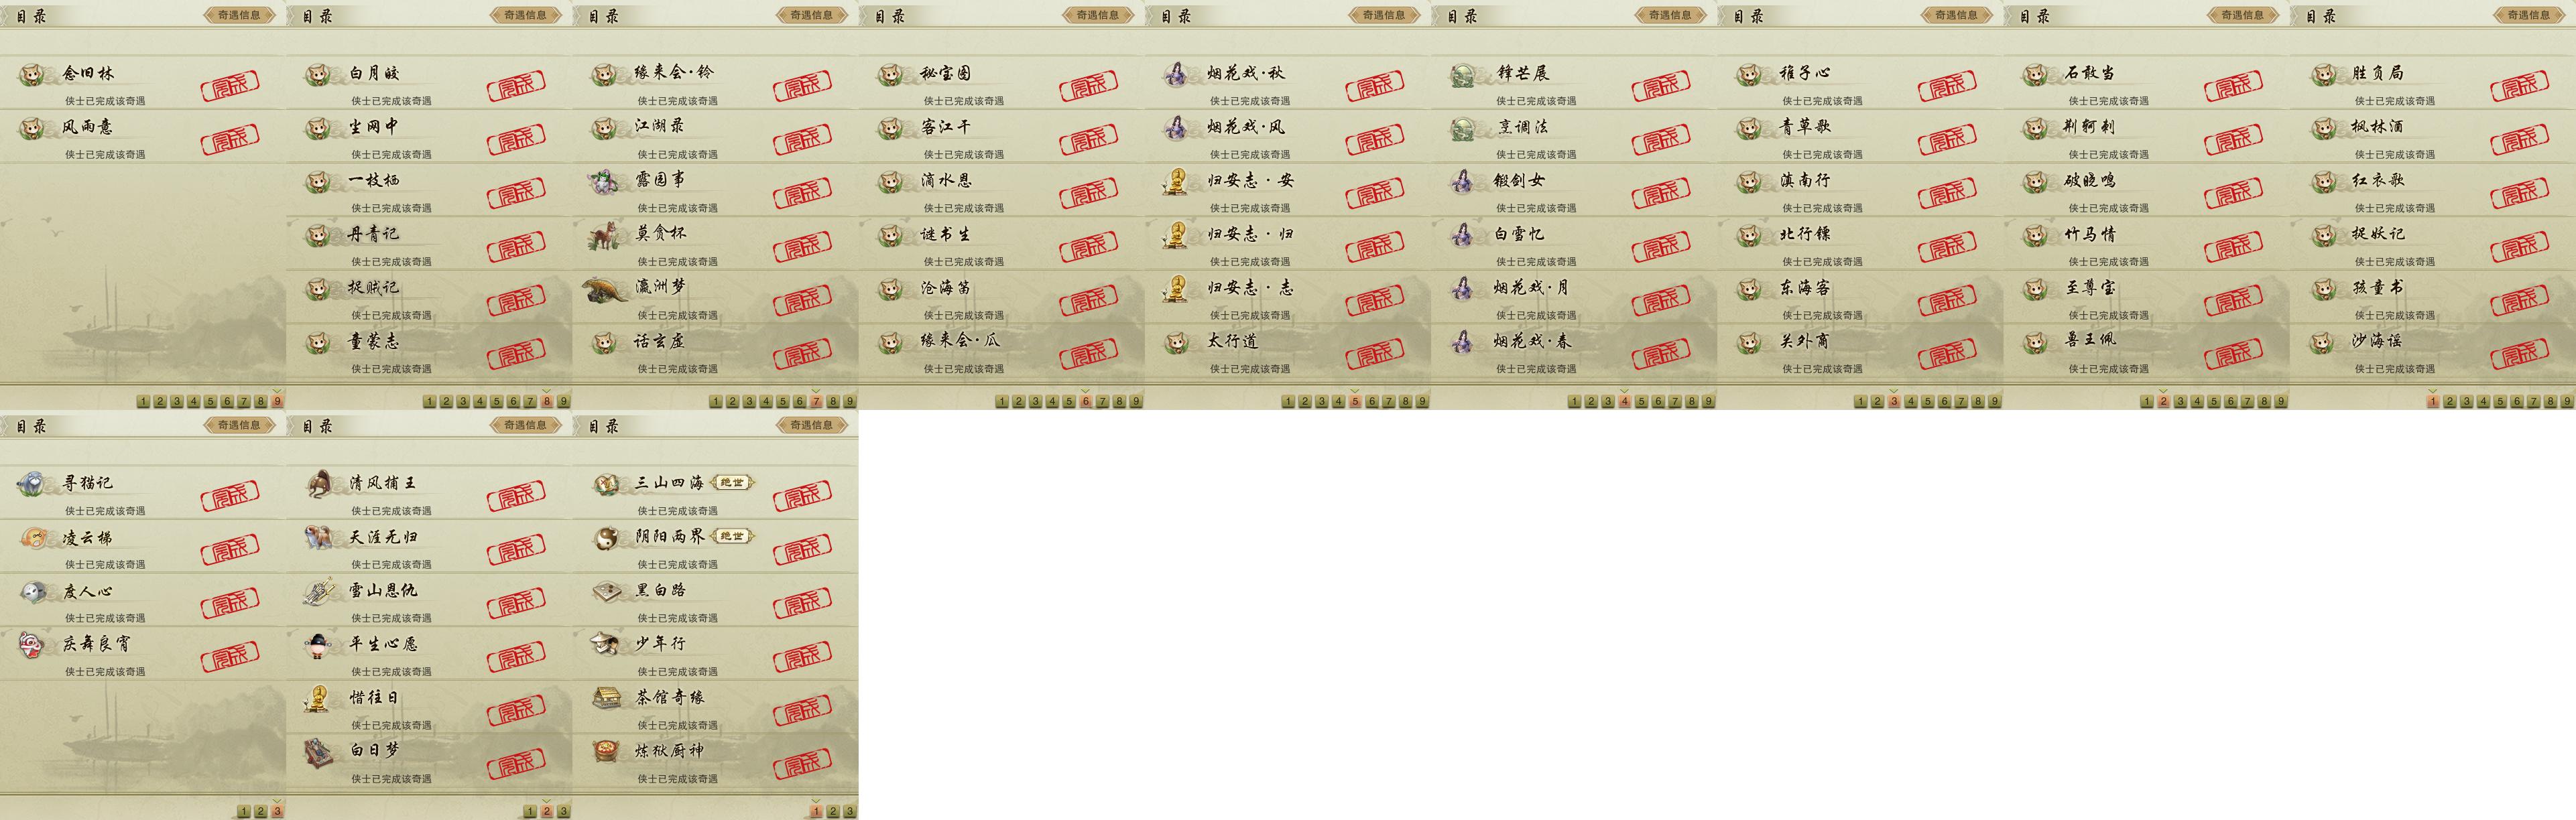Click the flower fairy icon for 露园事
2576x820 pixels.
coord(606,181)
